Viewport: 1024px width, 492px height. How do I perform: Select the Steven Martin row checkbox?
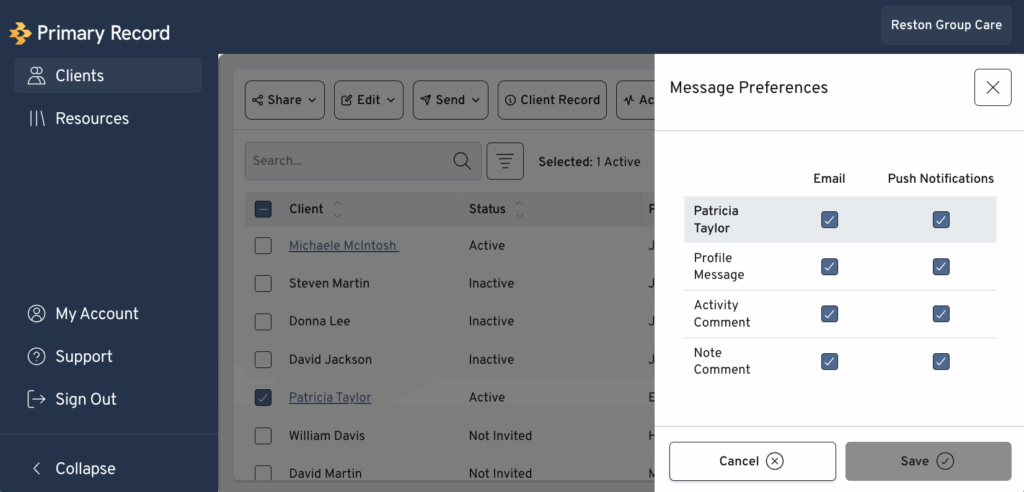(263, 284)
